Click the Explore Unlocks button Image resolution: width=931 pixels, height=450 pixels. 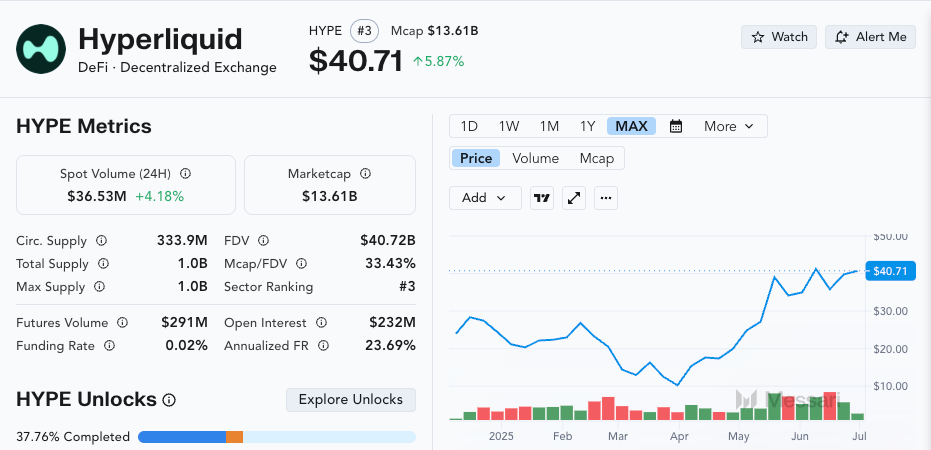351,400
